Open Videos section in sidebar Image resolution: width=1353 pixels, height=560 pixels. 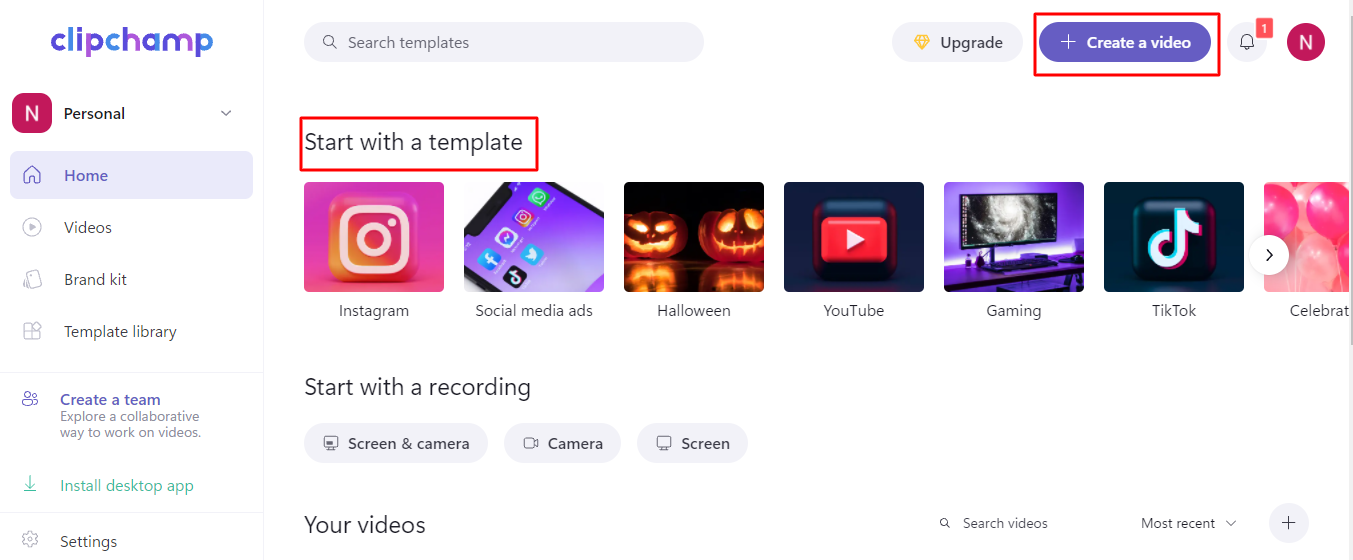tap(131, 227)
